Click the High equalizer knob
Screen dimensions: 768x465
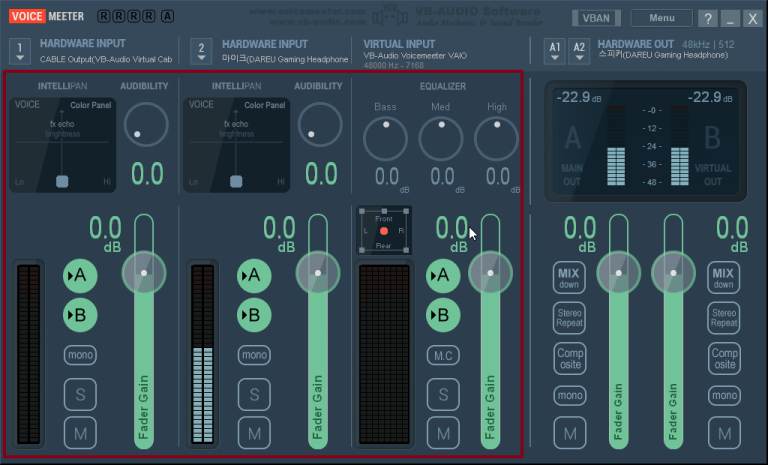pyautogui.click(x=496, y=139)
